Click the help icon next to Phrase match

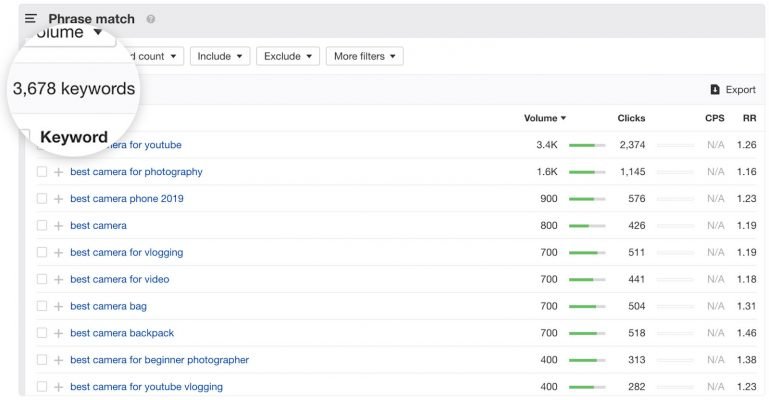151,19
